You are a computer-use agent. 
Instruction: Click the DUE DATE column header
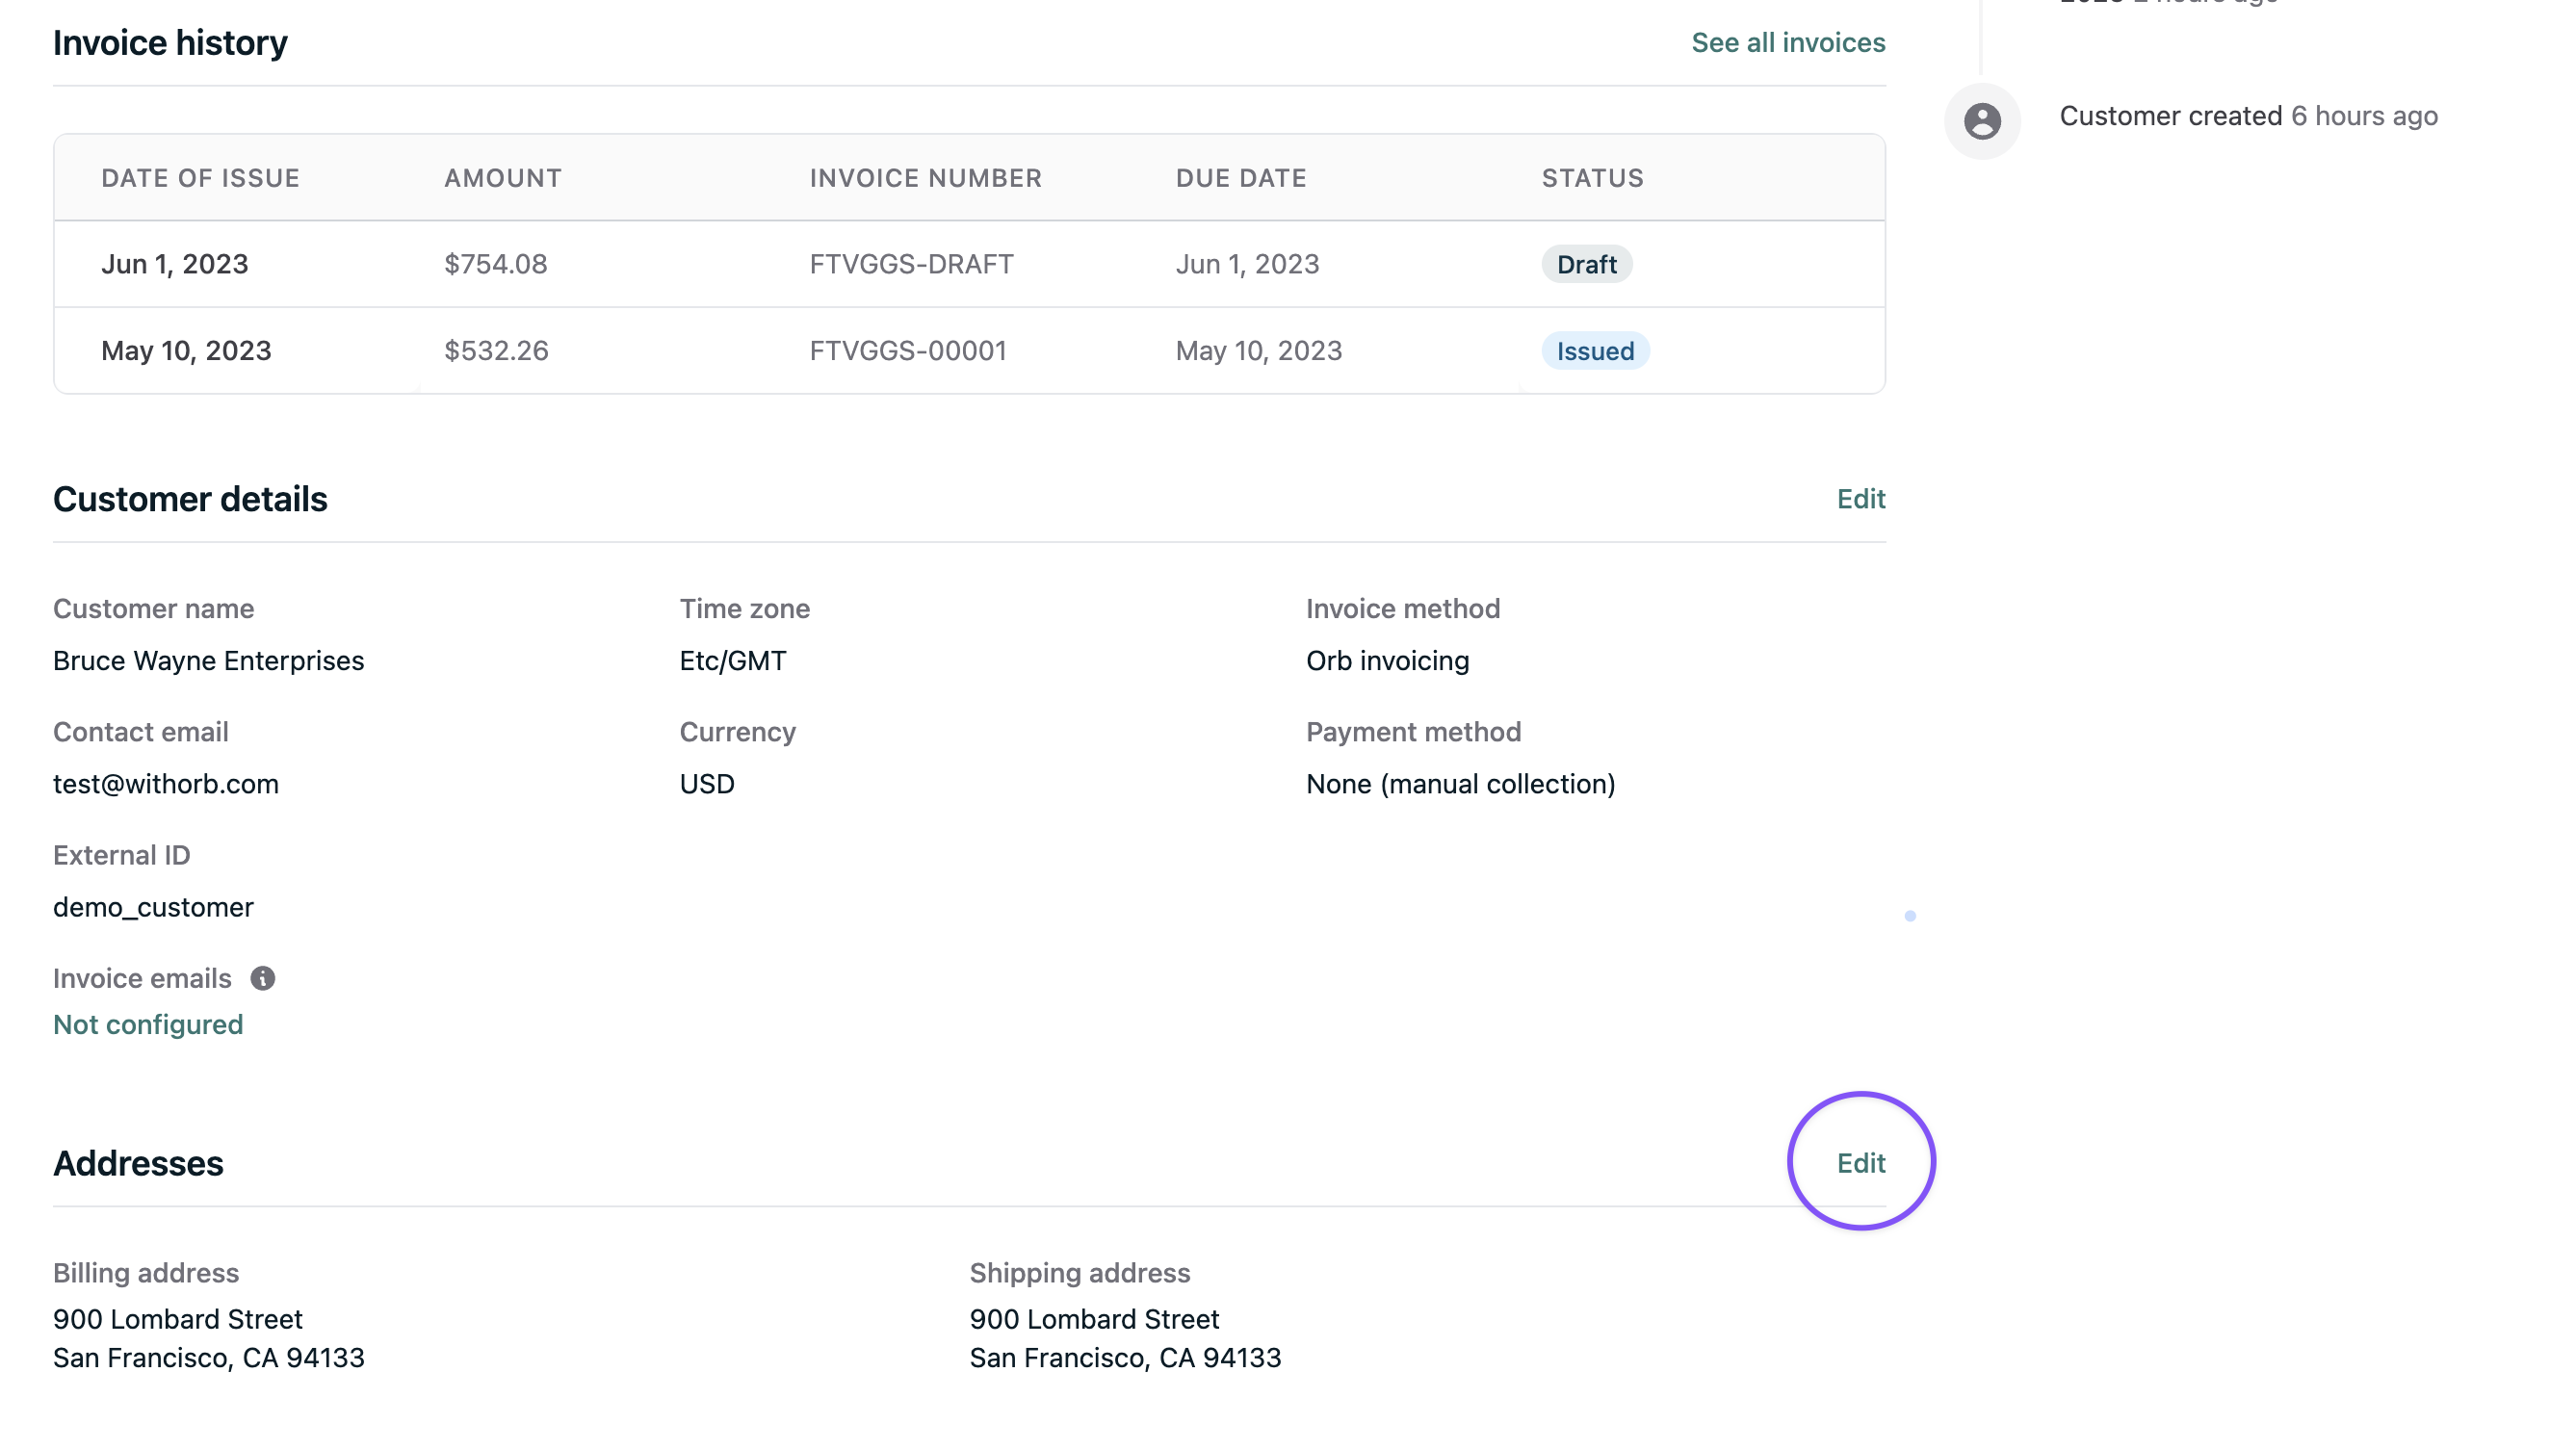point(1241,178)
